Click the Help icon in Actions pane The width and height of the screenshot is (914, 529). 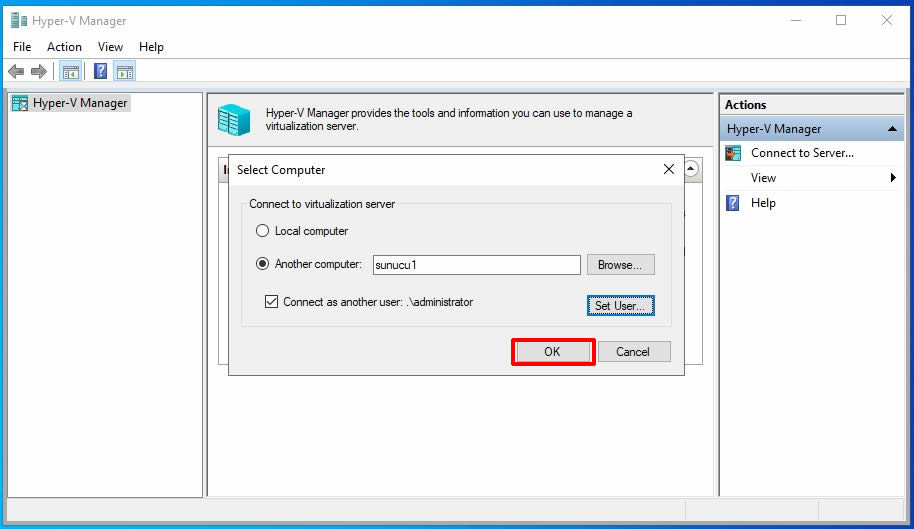tap(733, 203)
